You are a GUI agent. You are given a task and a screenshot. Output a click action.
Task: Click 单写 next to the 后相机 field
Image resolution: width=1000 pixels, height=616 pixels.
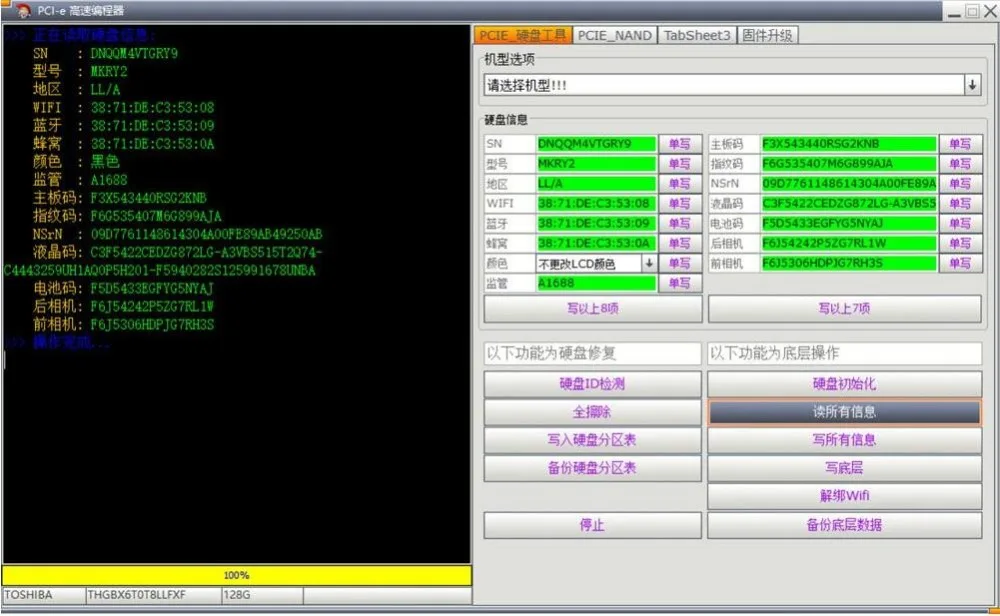pos(960,243)
